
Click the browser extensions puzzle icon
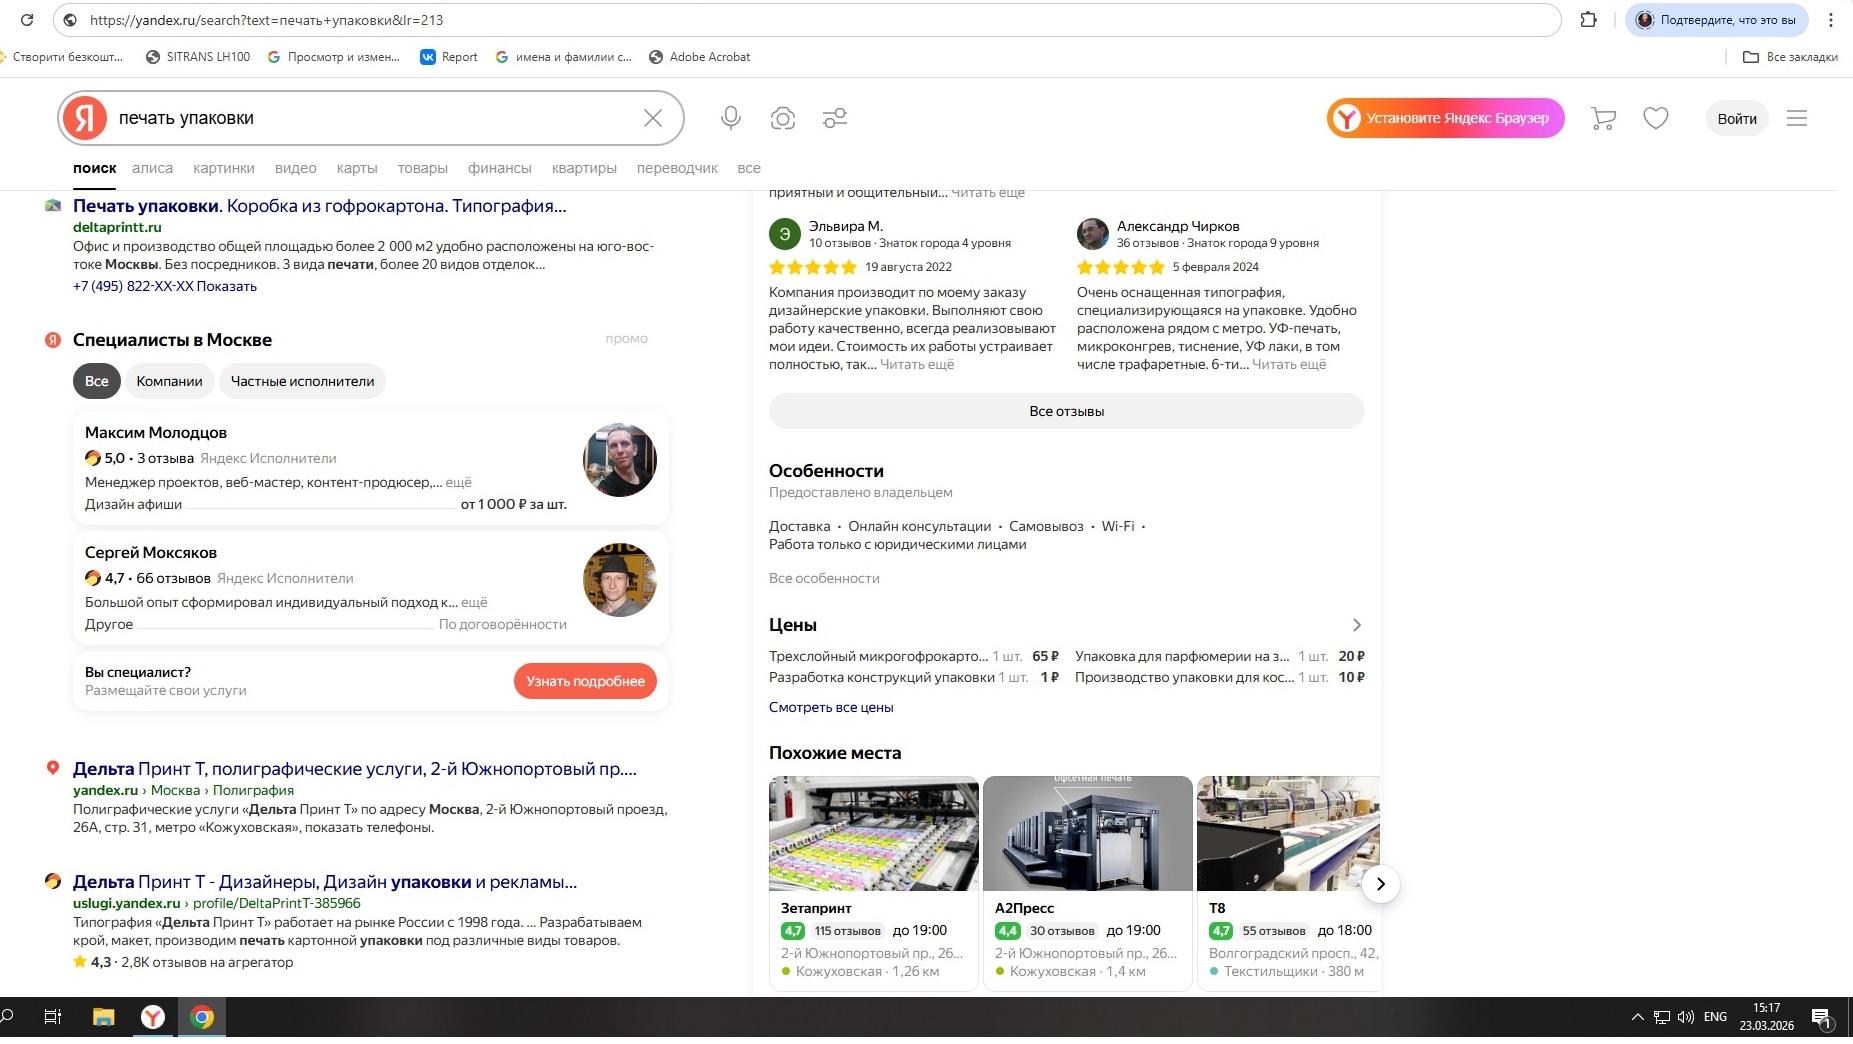[x=1588, y=20]
